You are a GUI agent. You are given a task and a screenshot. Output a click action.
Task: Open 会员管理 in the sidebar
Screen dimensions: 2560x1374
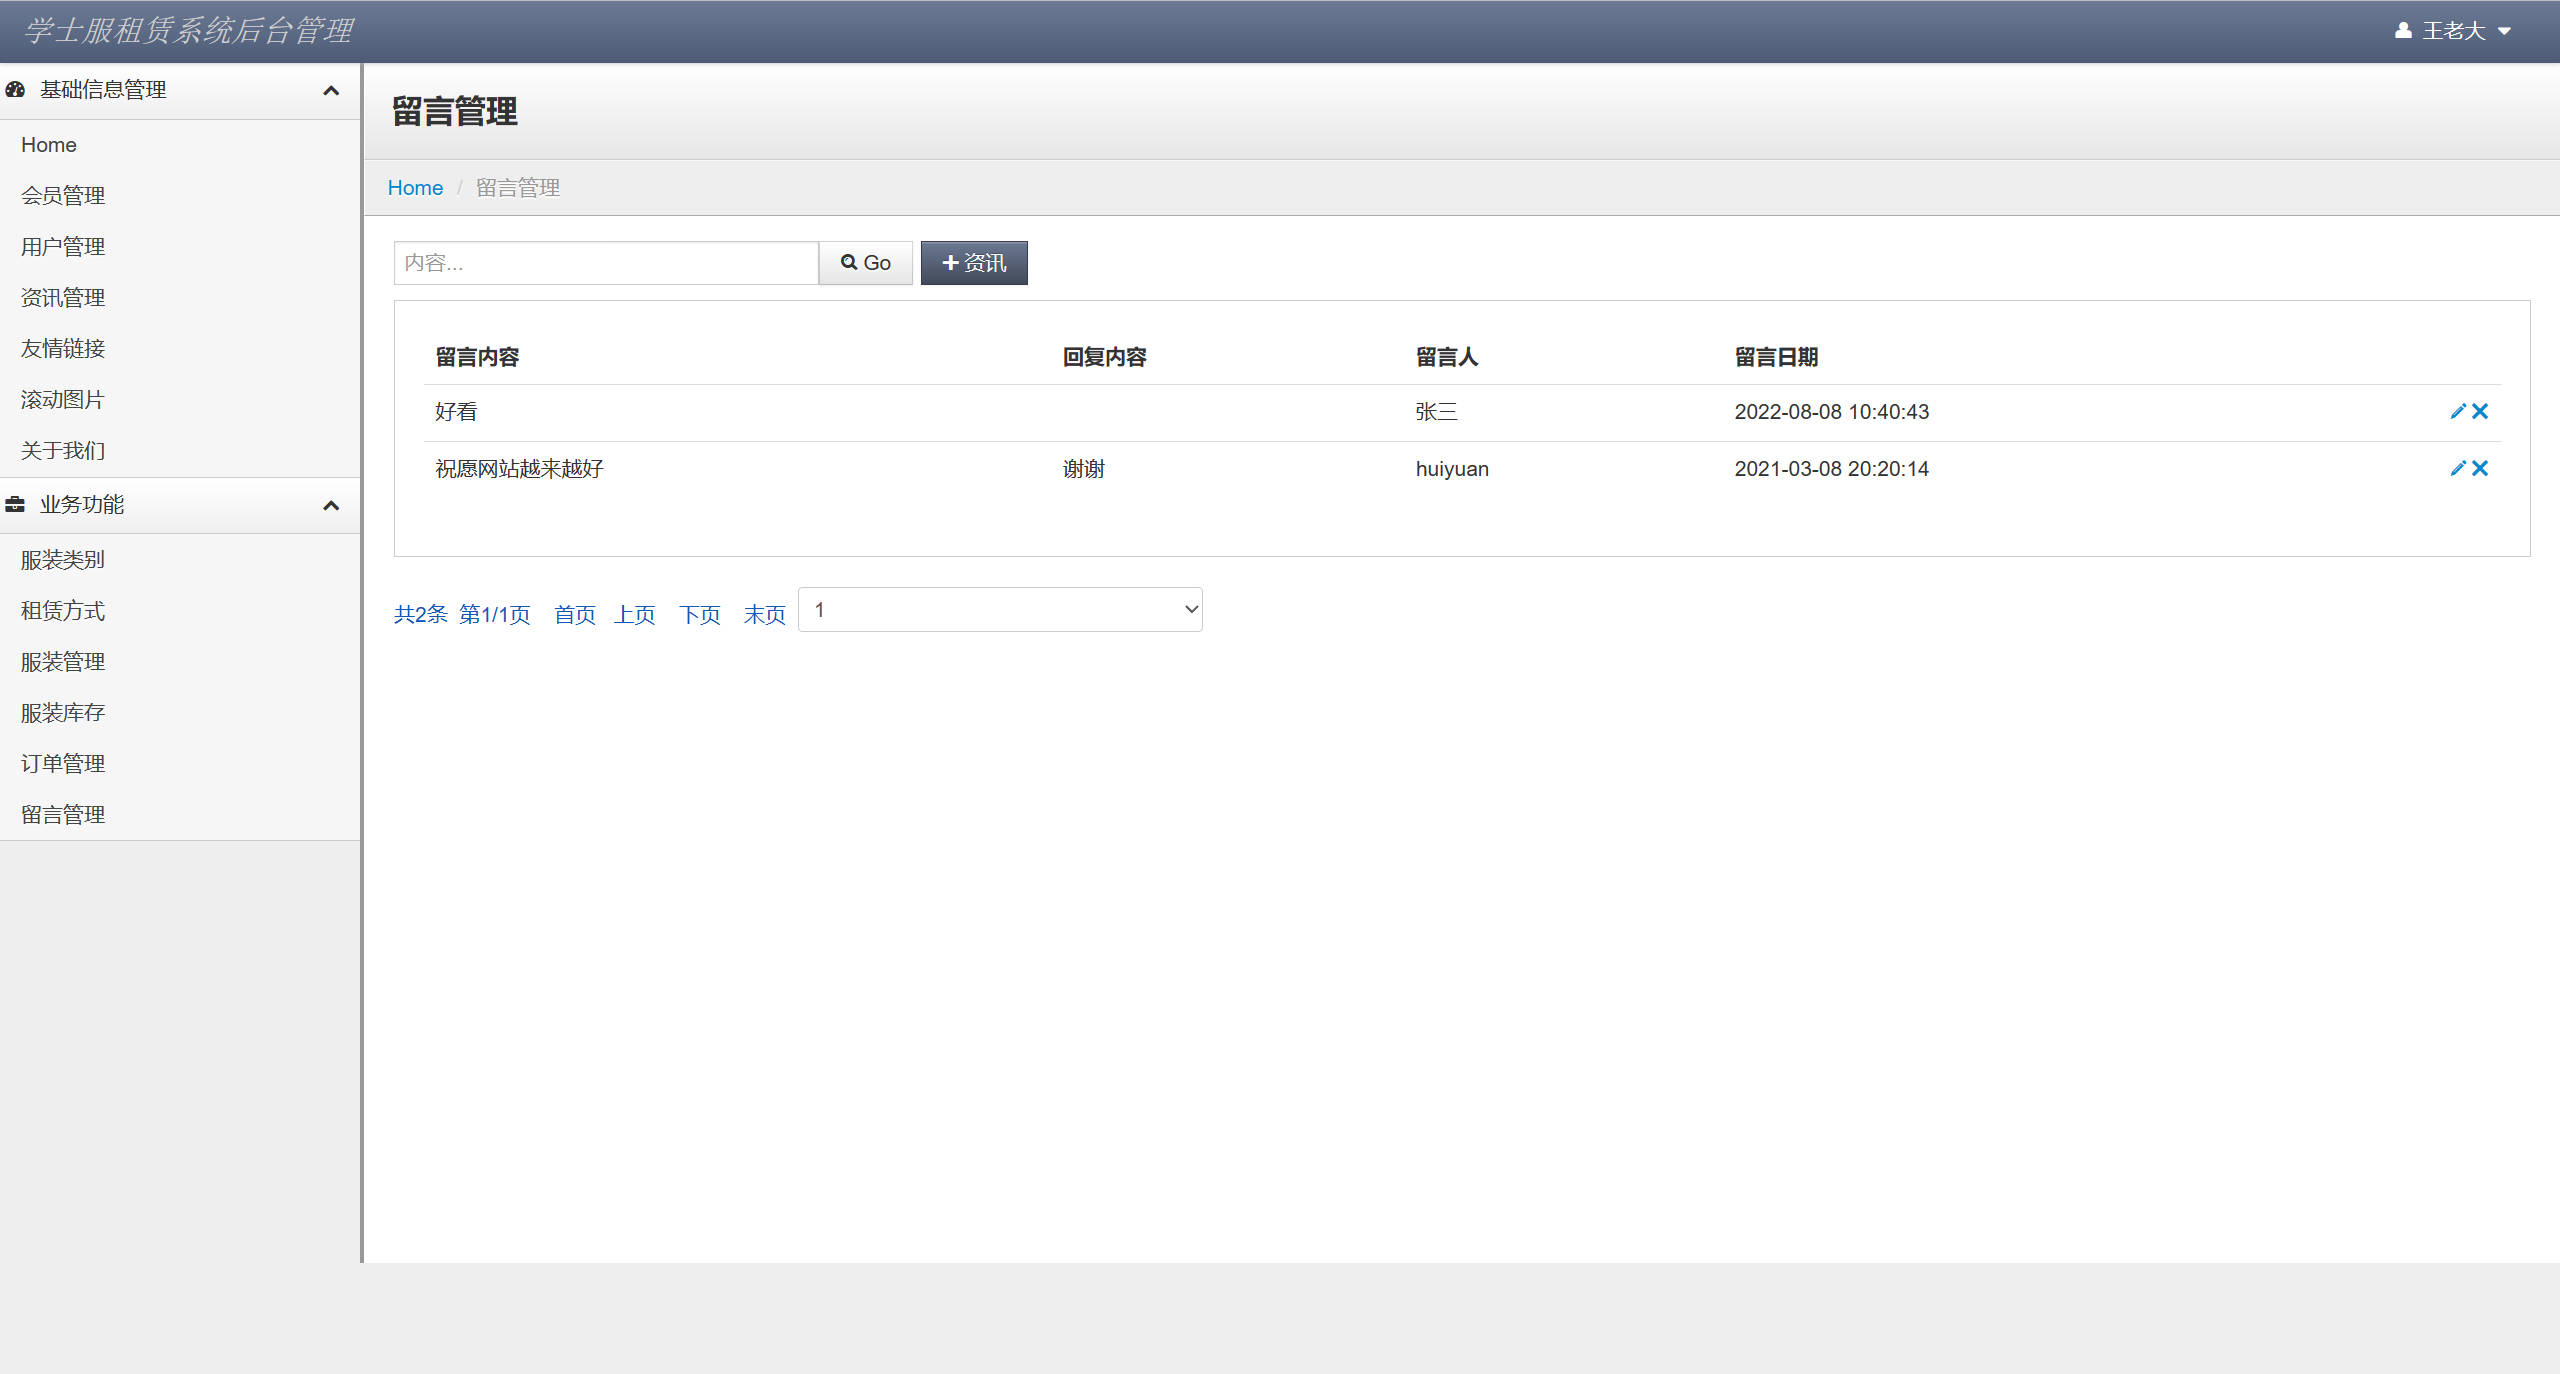click(x=63, y=196)
